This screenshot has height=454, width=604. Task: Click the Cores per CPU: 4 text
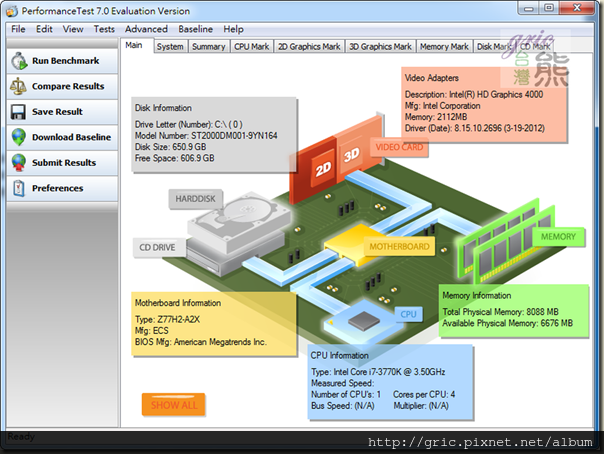[x=424, y=394]
